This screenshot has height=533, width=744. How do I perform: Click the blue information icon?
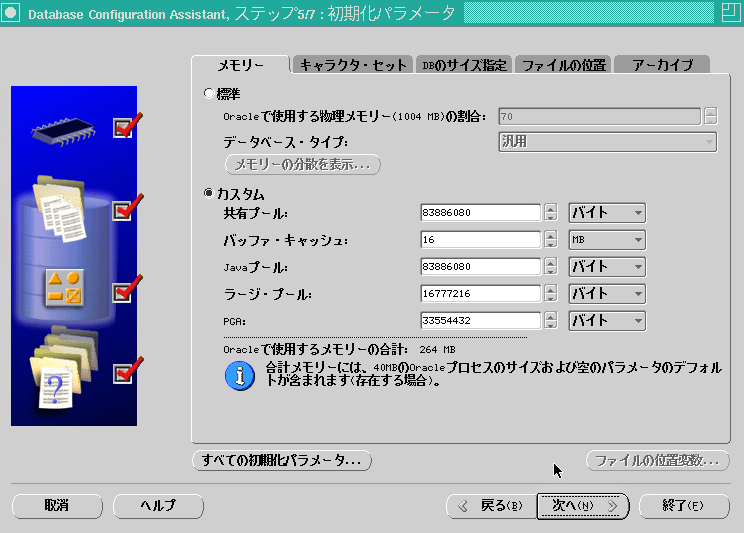[239, 375]
